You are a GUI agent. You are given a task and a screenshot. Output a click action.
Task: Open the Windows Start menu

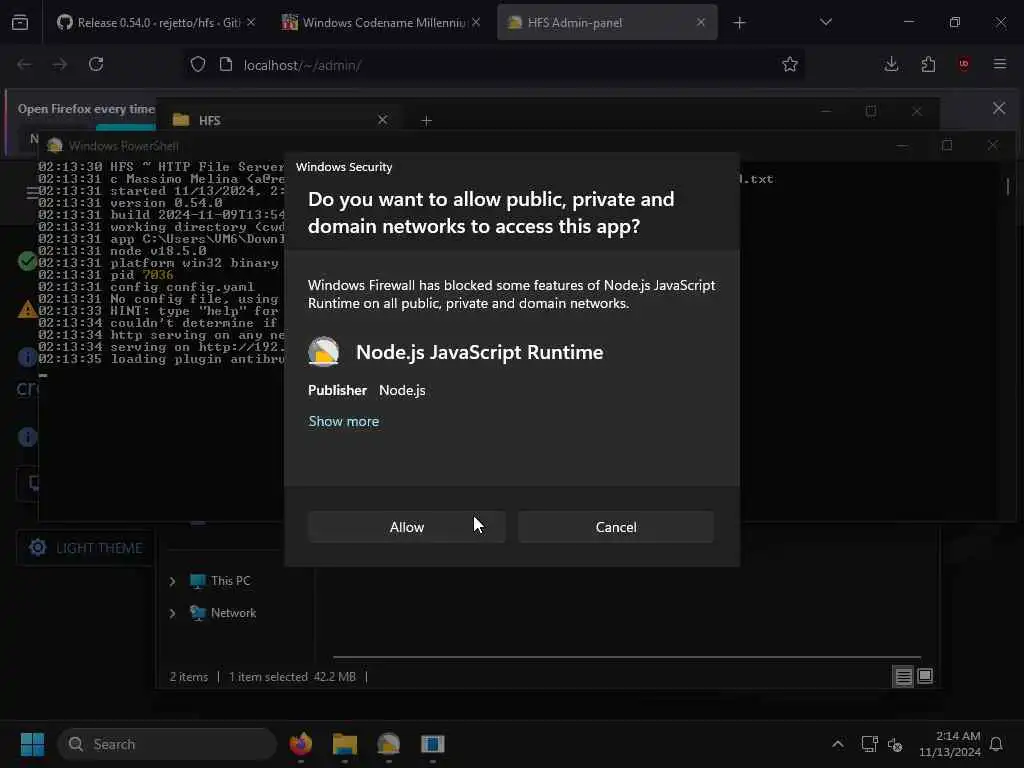32,744
